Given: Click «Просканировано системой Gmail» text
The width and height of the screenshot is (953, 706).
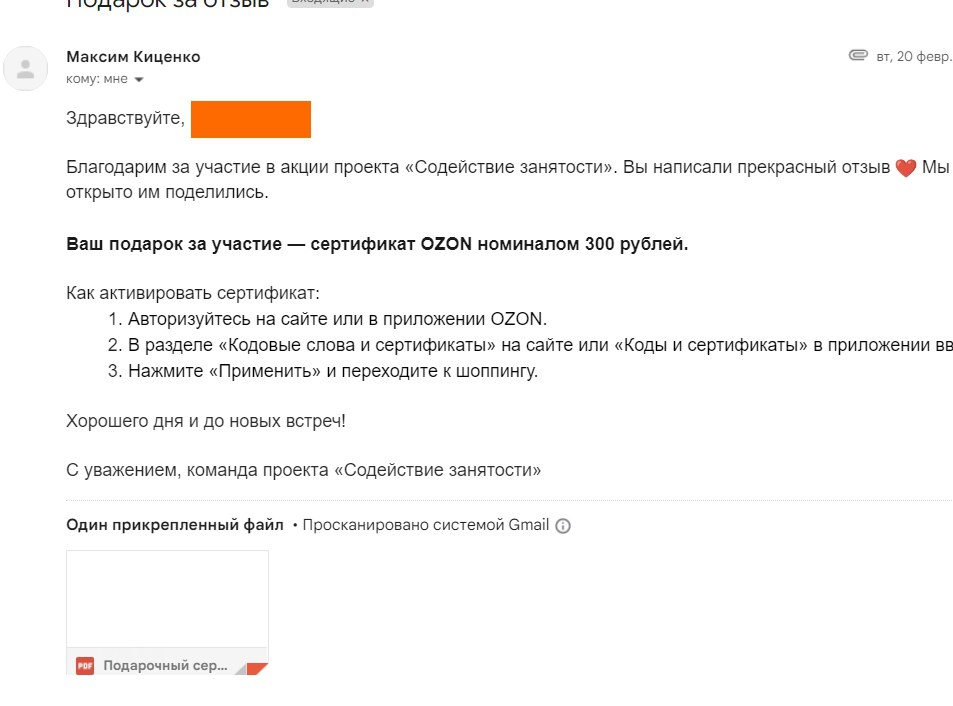Looking at the screenshot, I should (425, 525).
